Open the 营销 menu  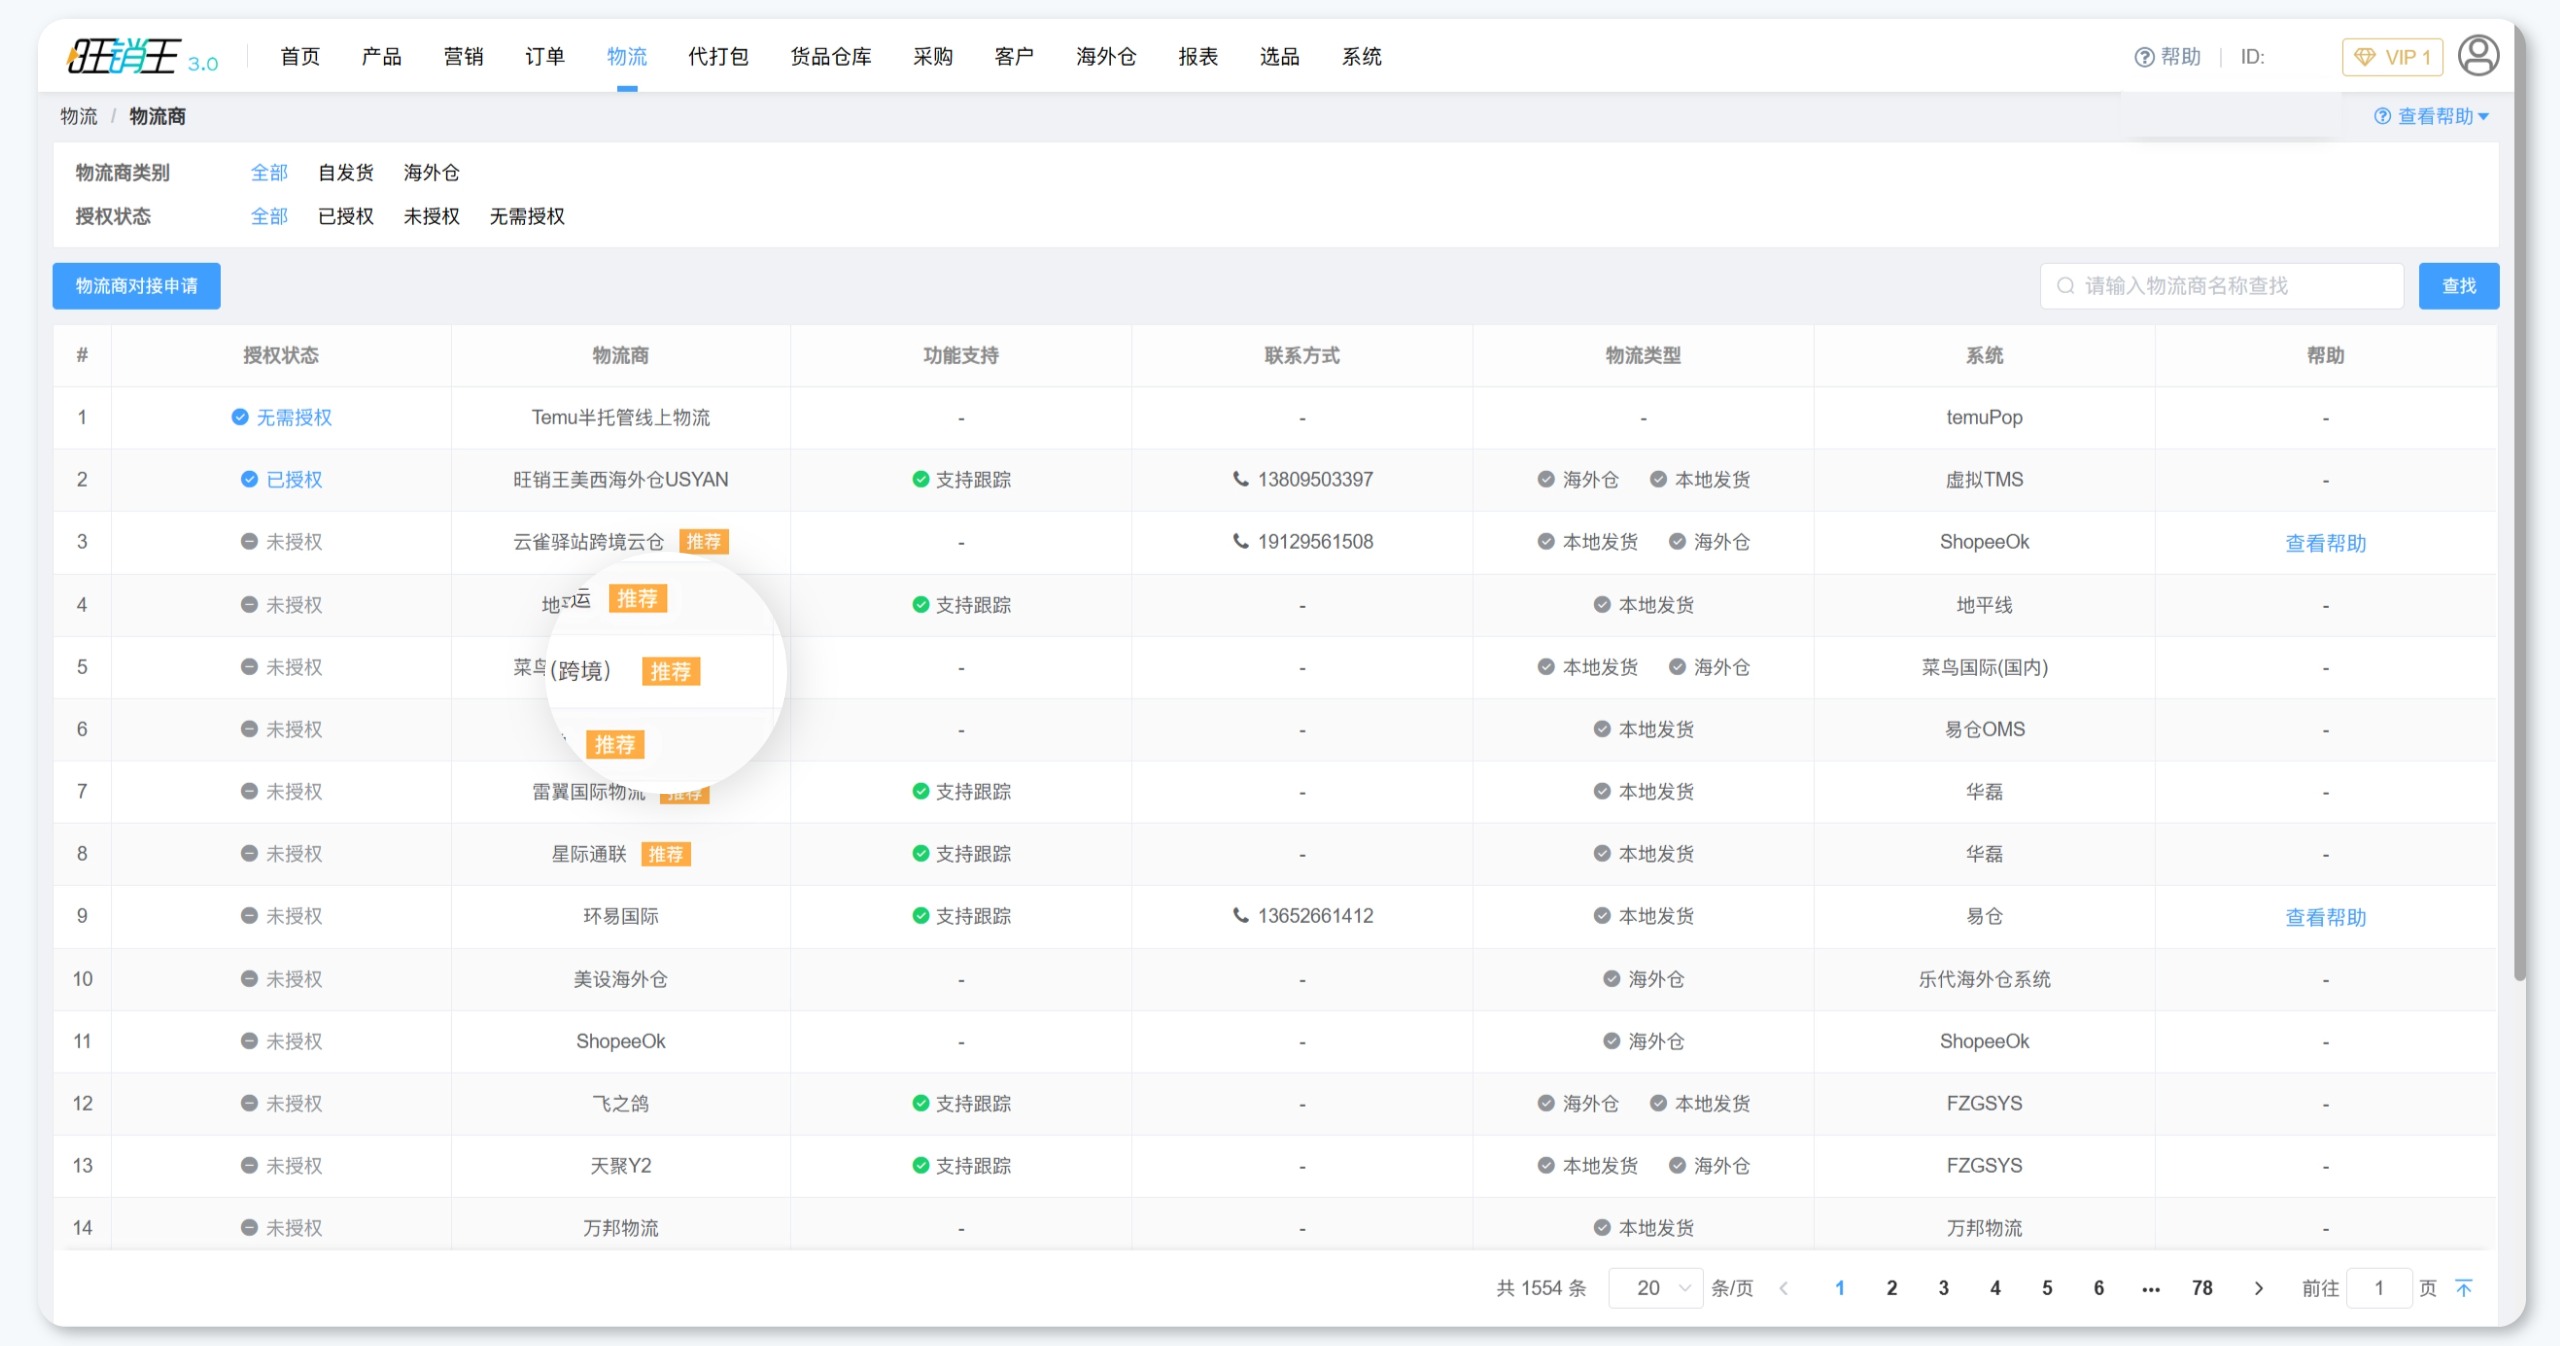463,56
